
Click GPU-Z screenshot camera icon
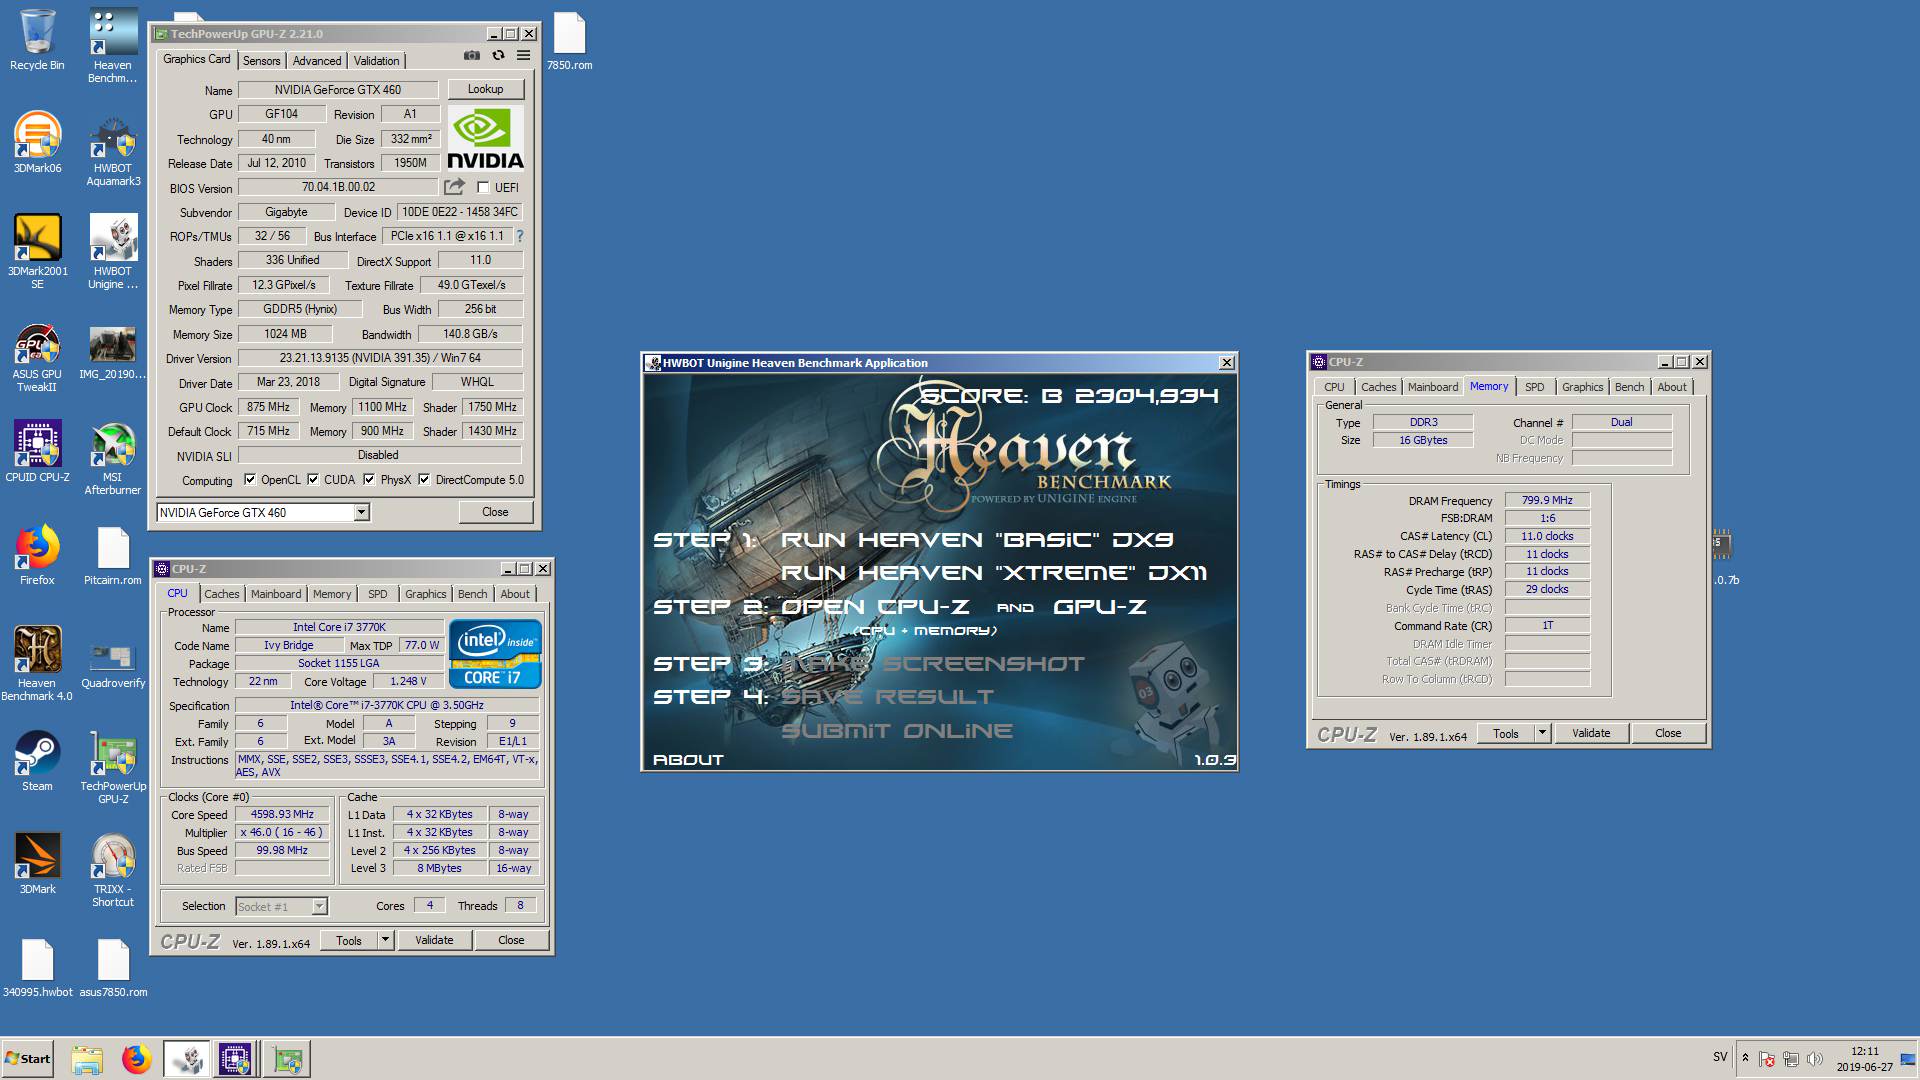472,56
